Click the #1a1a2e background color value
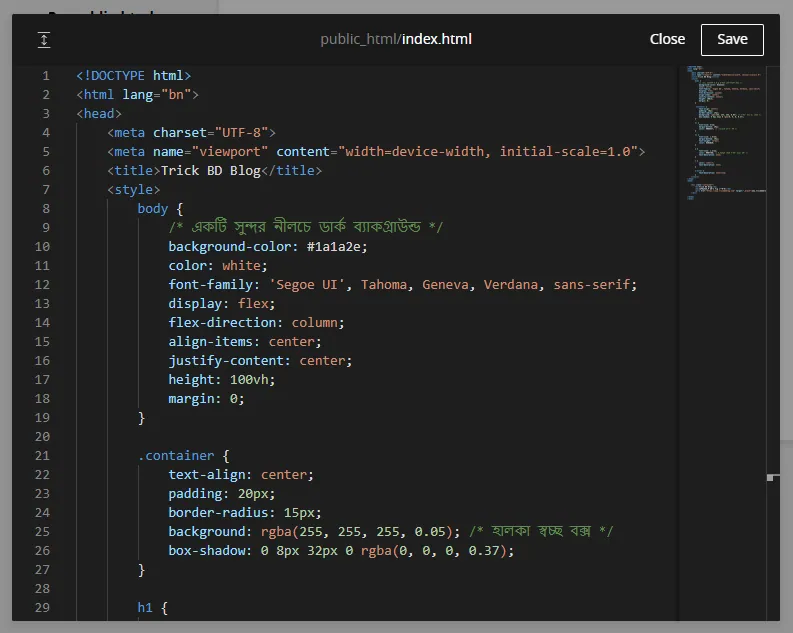 pos(337,247)
